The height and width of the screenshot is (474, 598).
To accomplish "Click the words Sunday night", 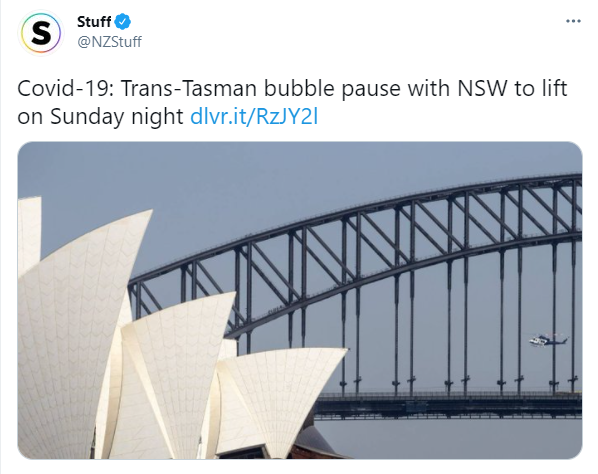I will pos(117,117).
